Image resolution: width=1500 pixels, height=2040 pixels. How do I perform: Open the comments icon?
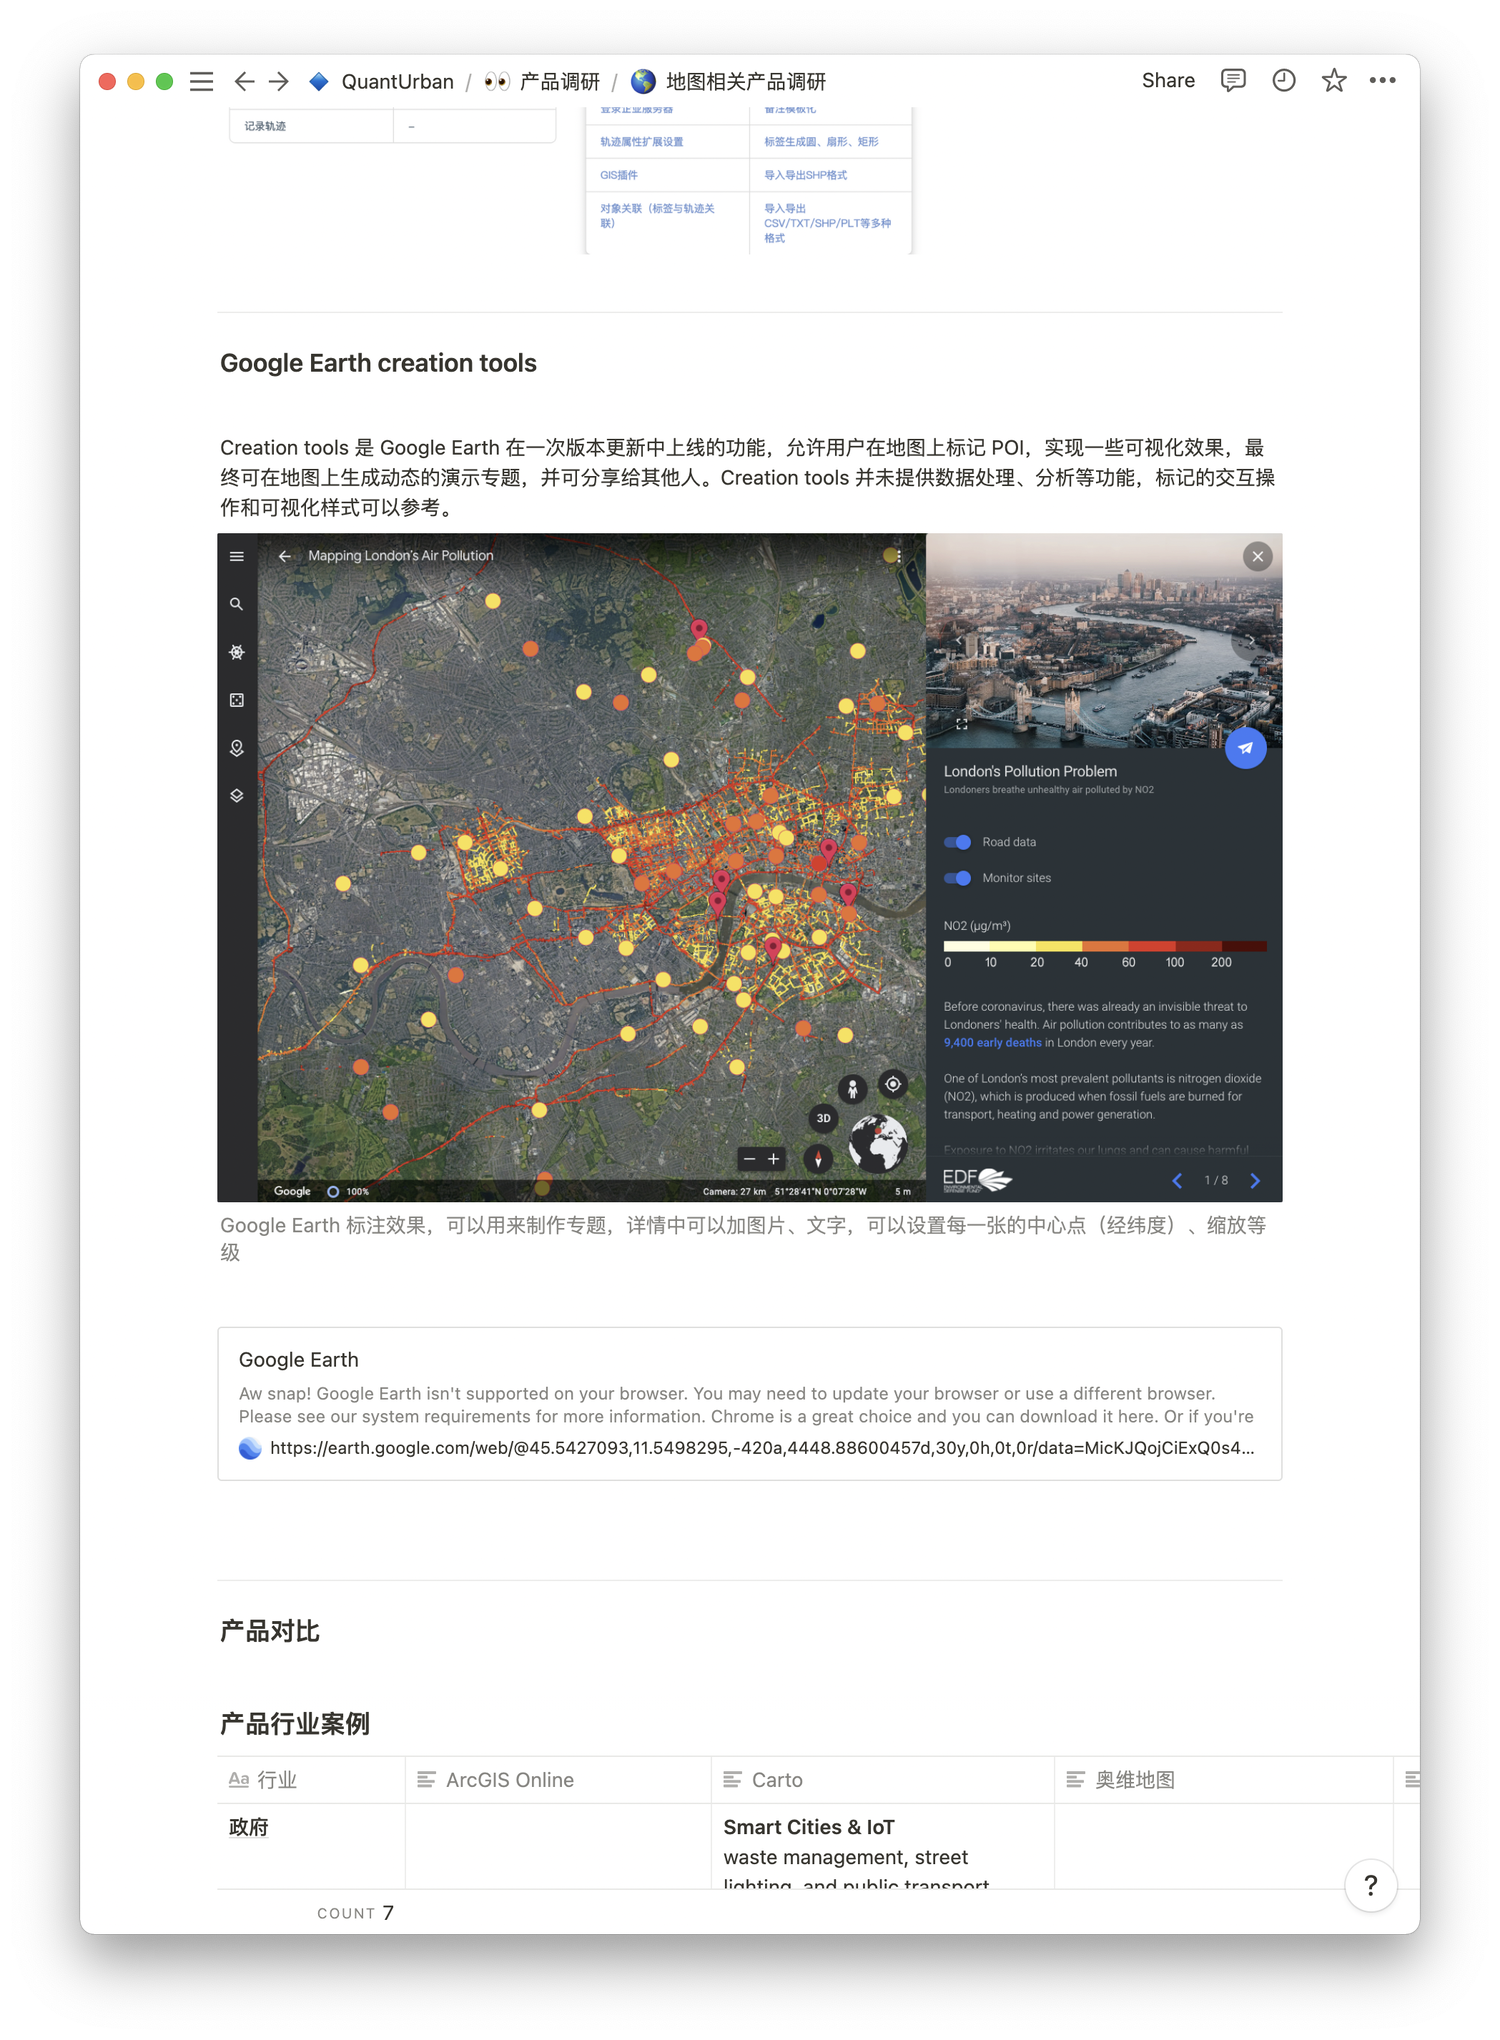pos(1233,80)
